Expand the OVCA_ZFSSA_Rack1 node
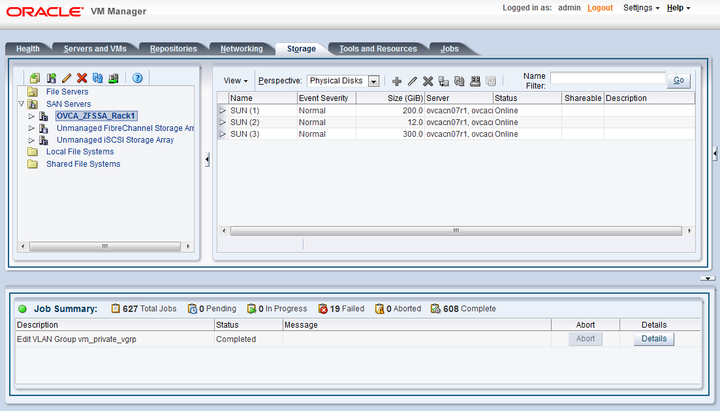Viewport: 720px width, 411px height. coord(31,116)
